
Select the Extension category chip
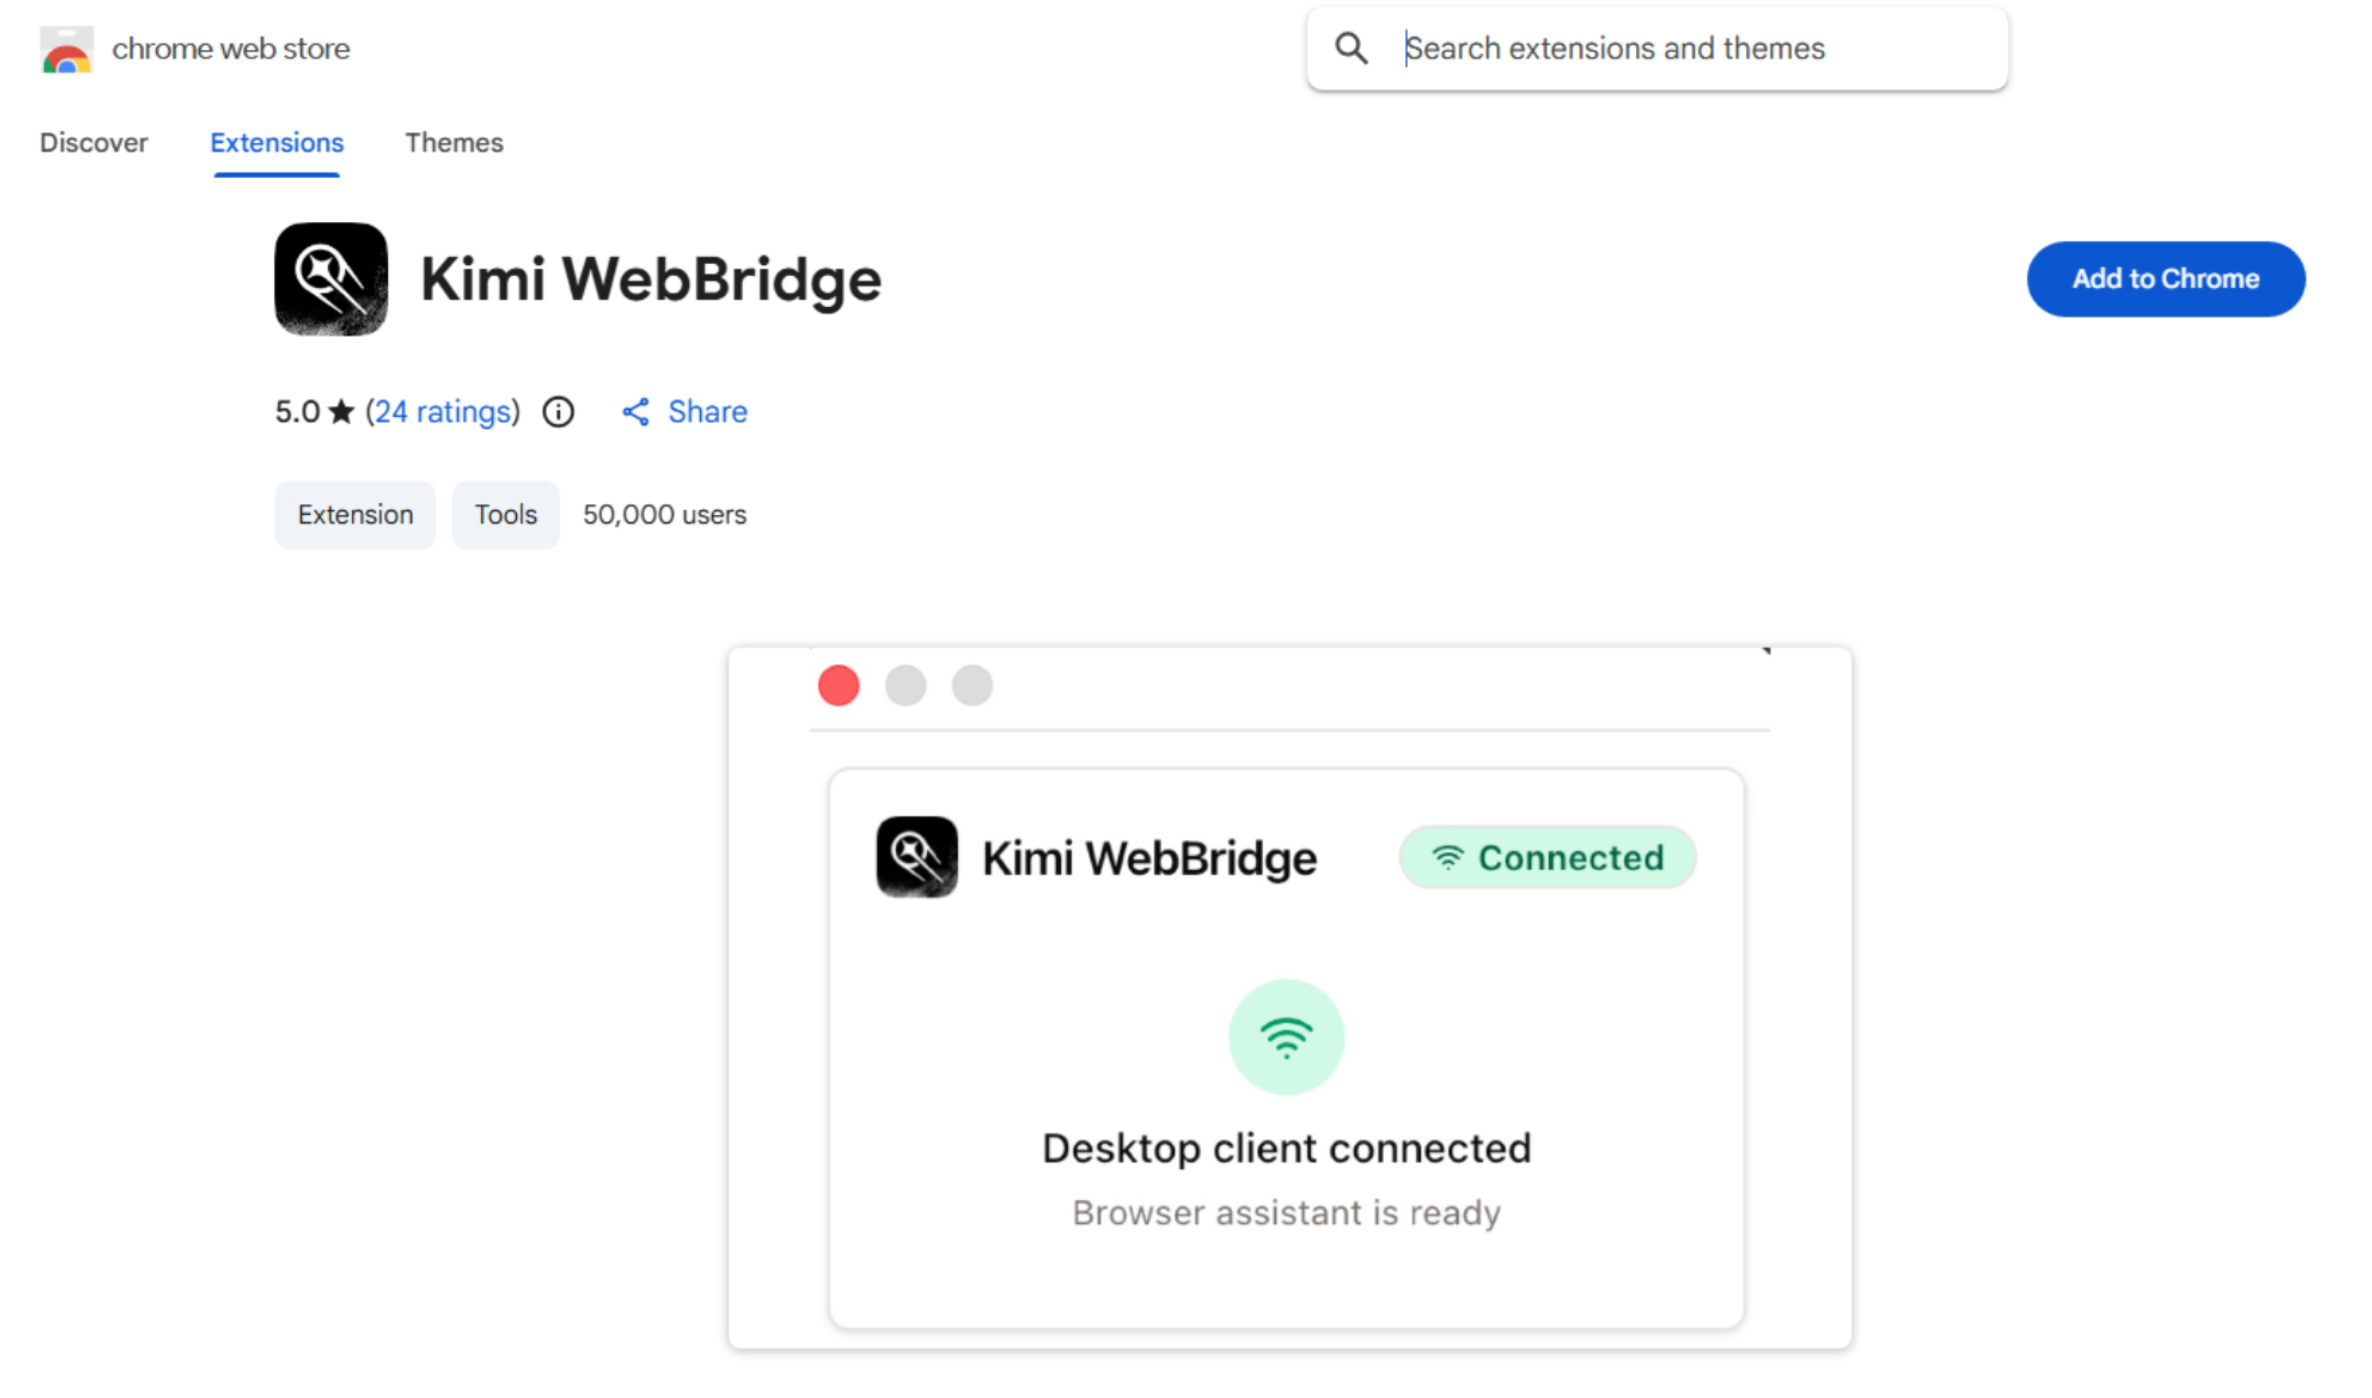355,514
